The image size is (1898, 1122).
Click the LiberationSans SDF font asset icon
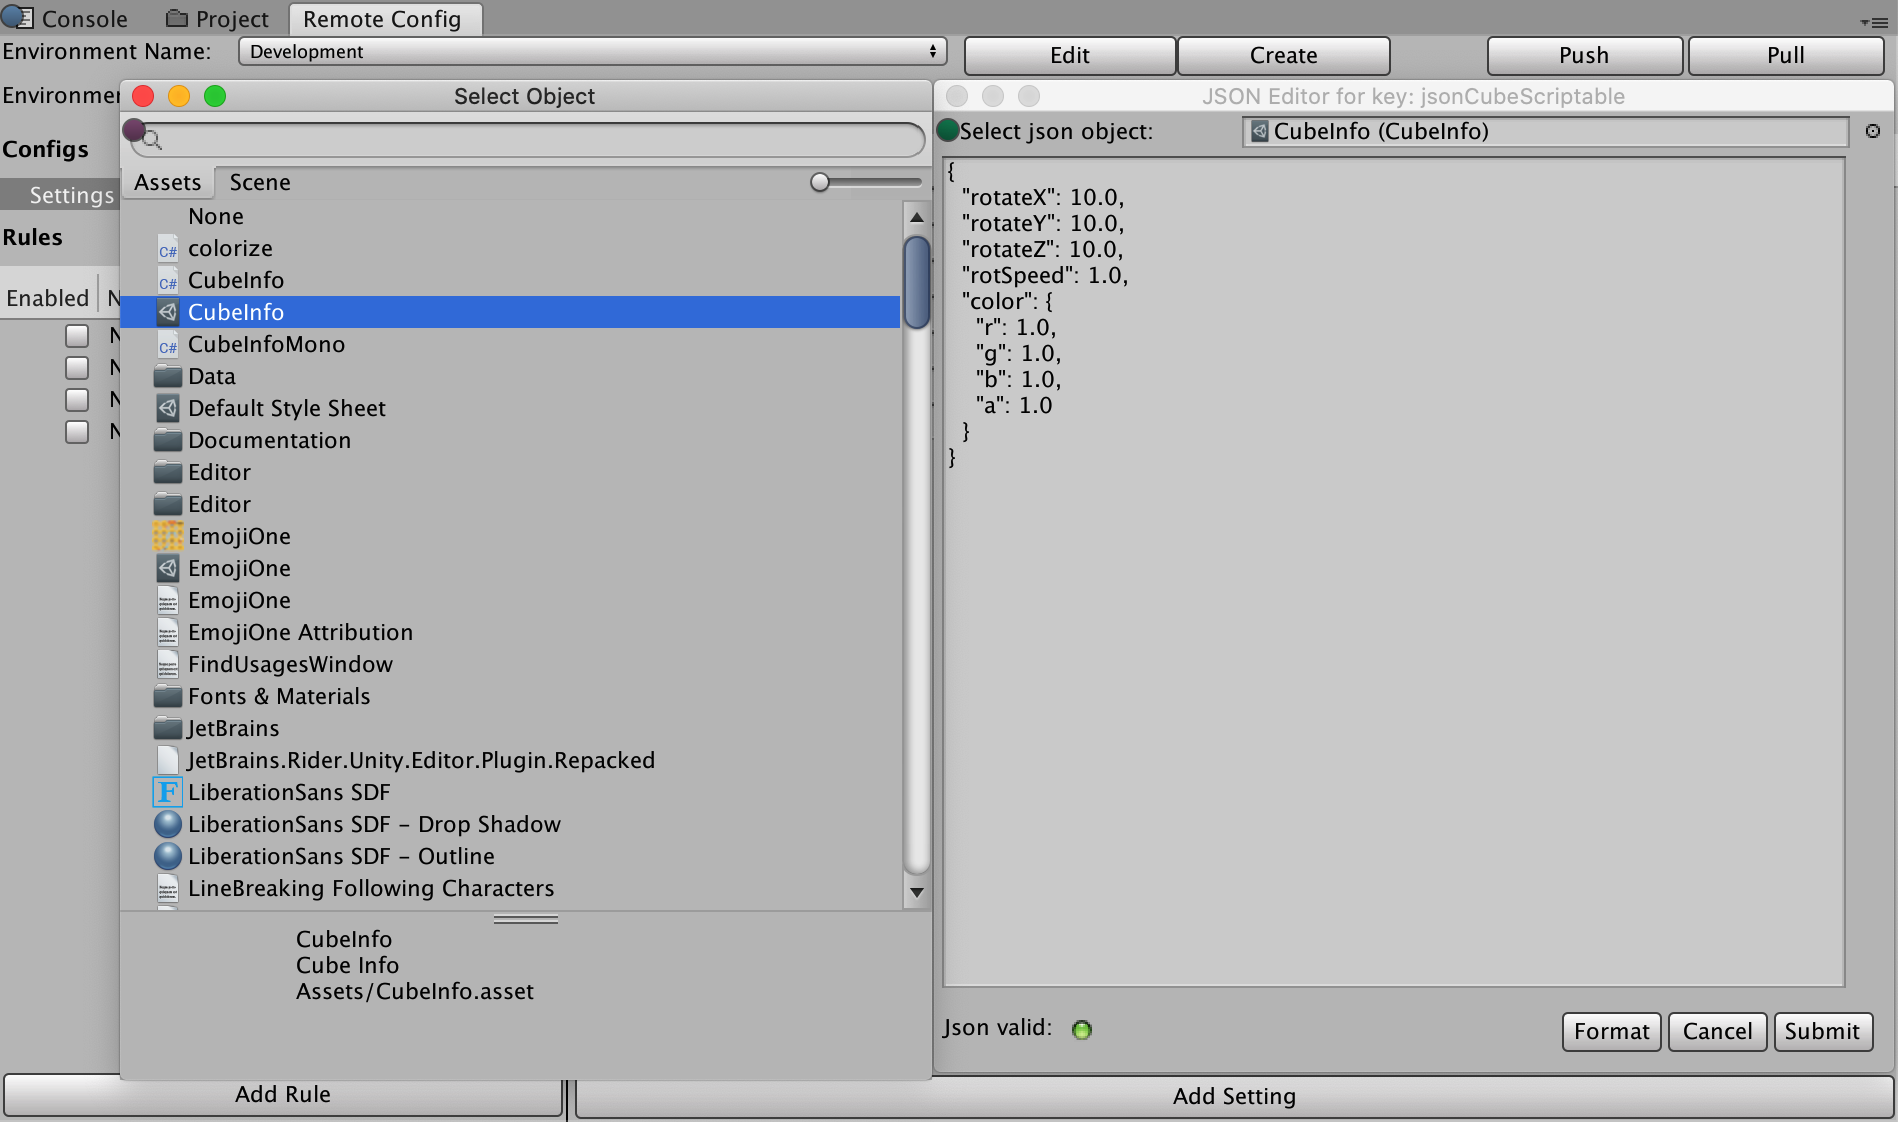click(x=167, y=792)
